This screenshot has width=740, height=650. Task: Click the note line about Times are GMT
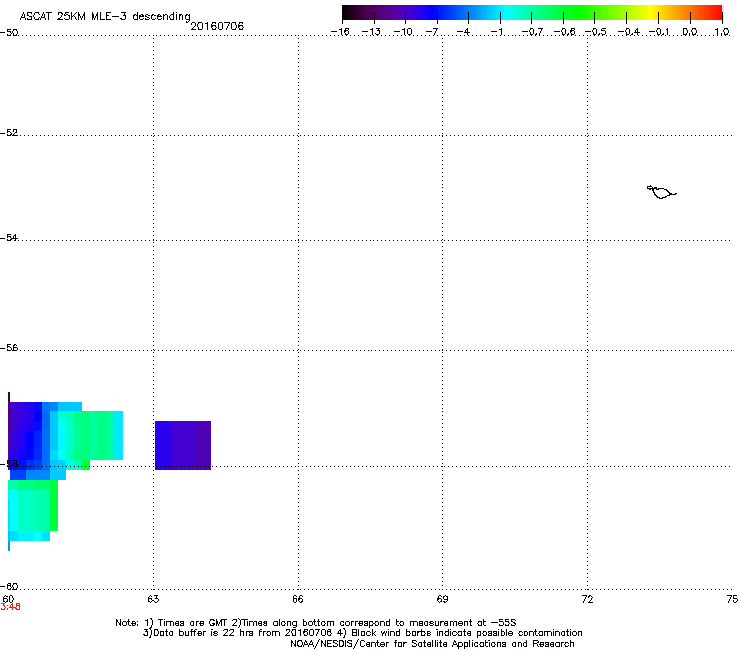316,623
